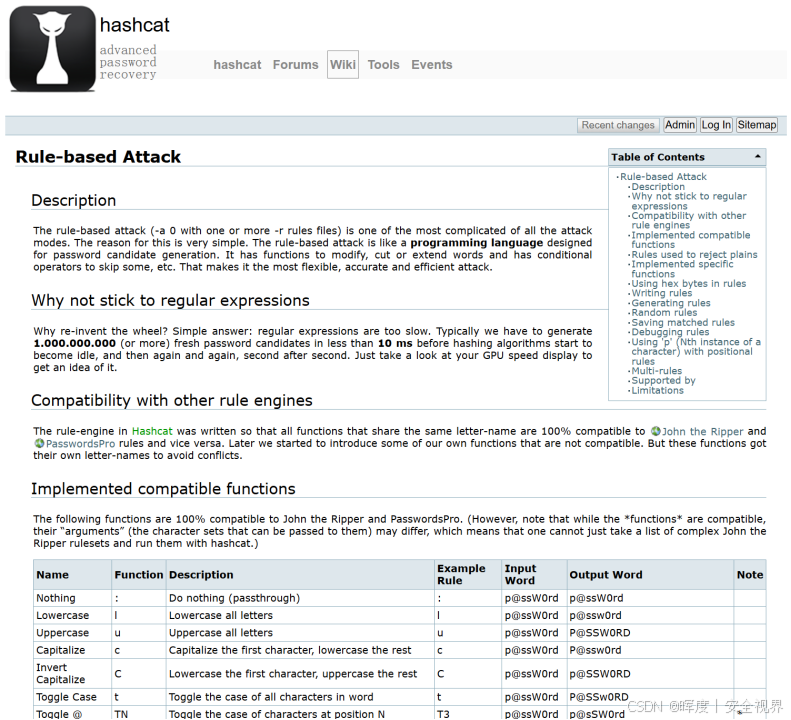Screen dimensions: 791x720
Task: Click the Recent changes button
Action: click(618, 125)
